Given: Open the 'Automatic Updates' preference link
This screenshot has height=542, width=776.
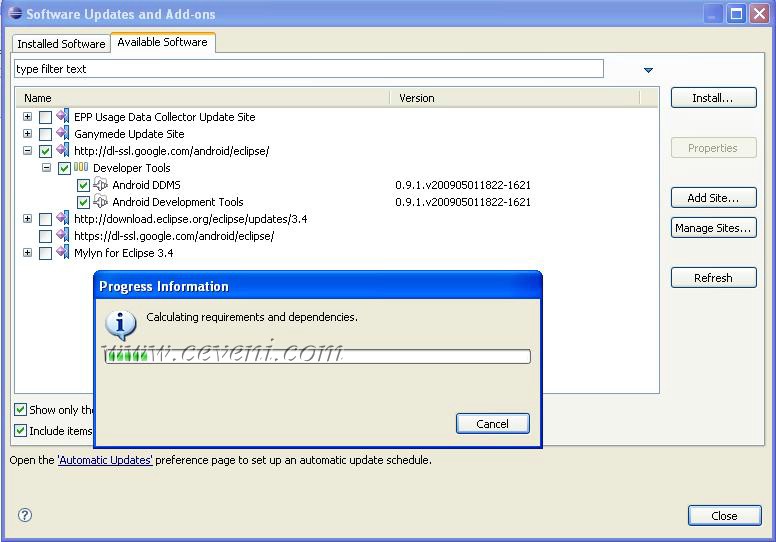Looking at the screenshot, I should pyautogui.click(x=105, y=460).
